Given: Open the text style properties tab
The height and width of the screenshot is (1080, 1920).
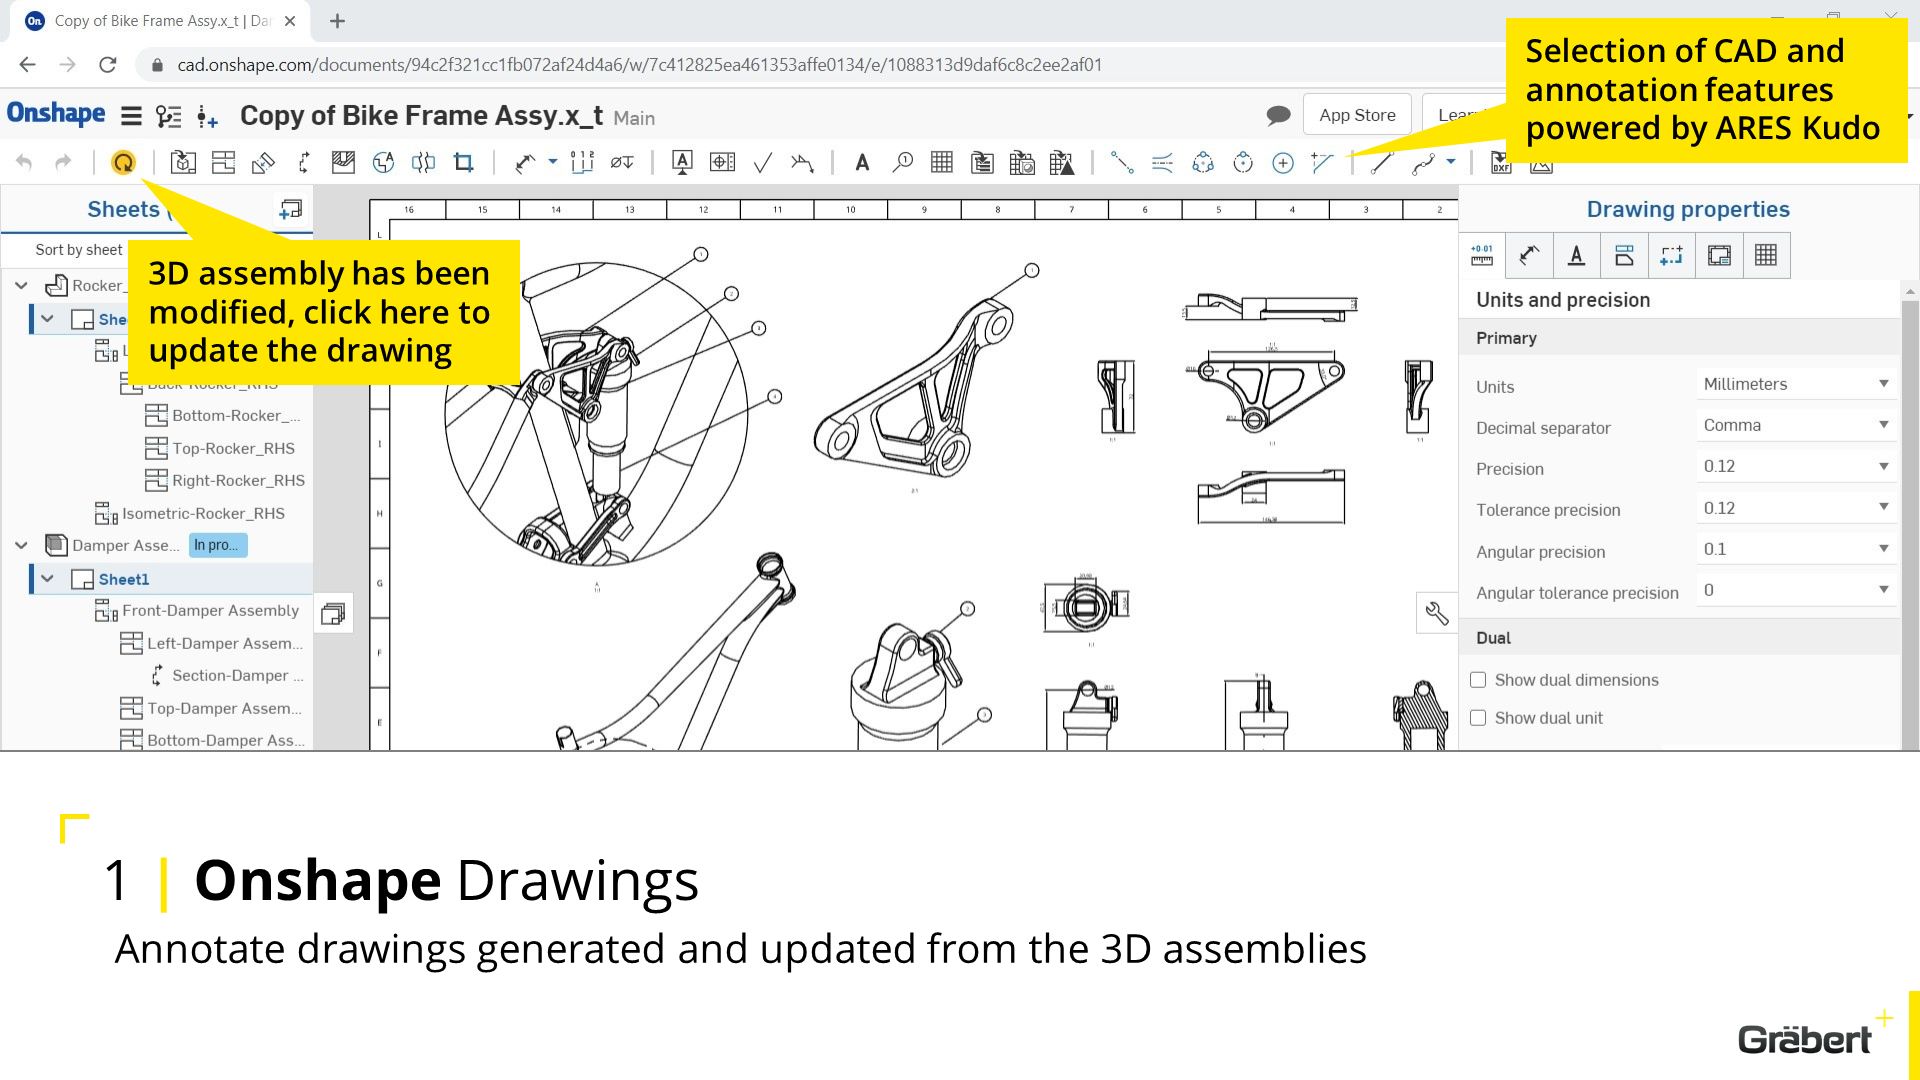Looking at the screenshot, I should coord(1576,255).
